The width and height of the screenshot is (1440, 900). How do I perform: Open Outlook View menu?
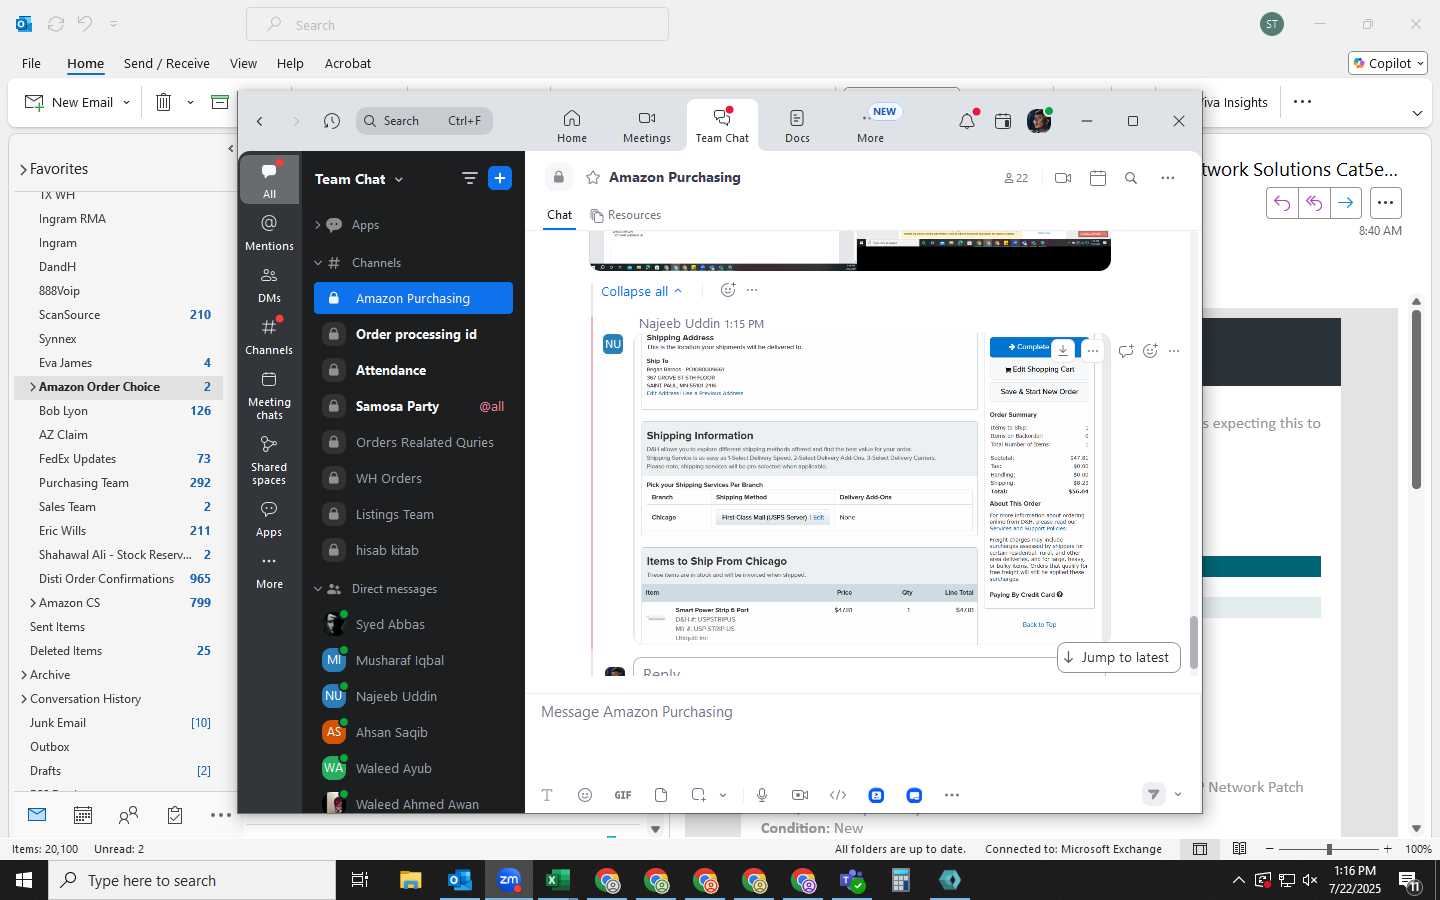tap(243, 63)
